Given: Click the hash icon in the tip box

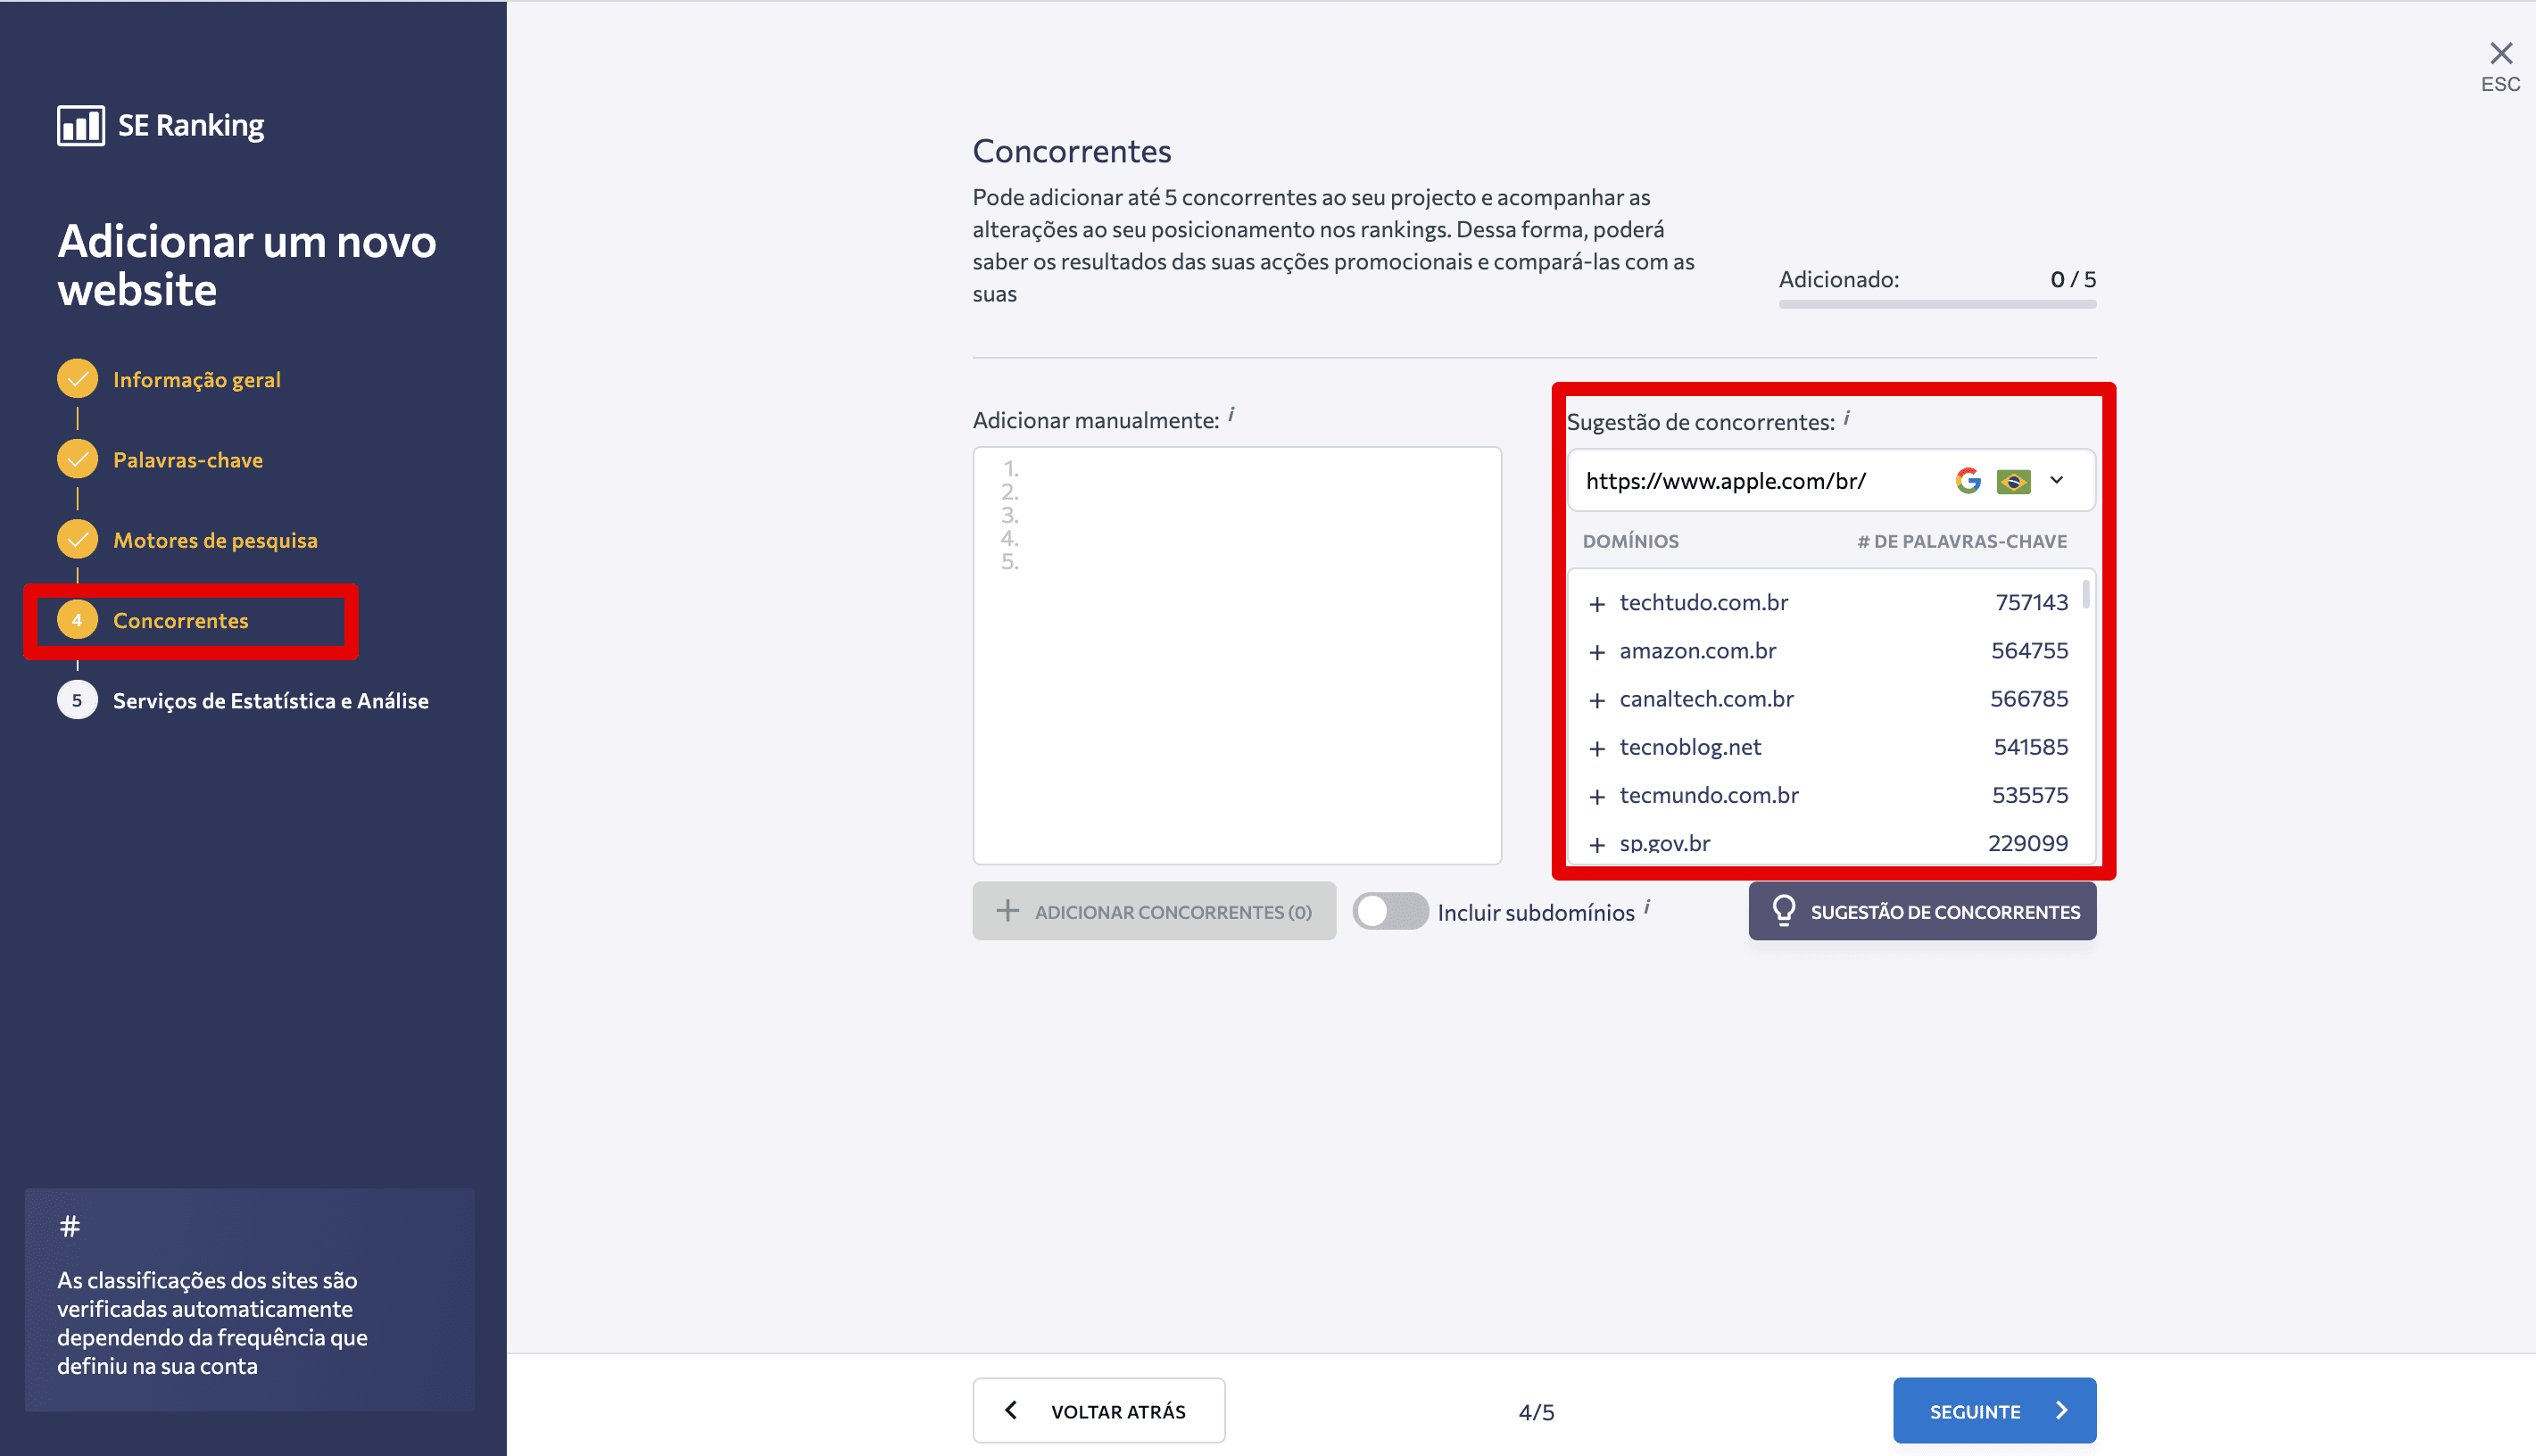Looking at the screenshot, I should point(69,1226).
